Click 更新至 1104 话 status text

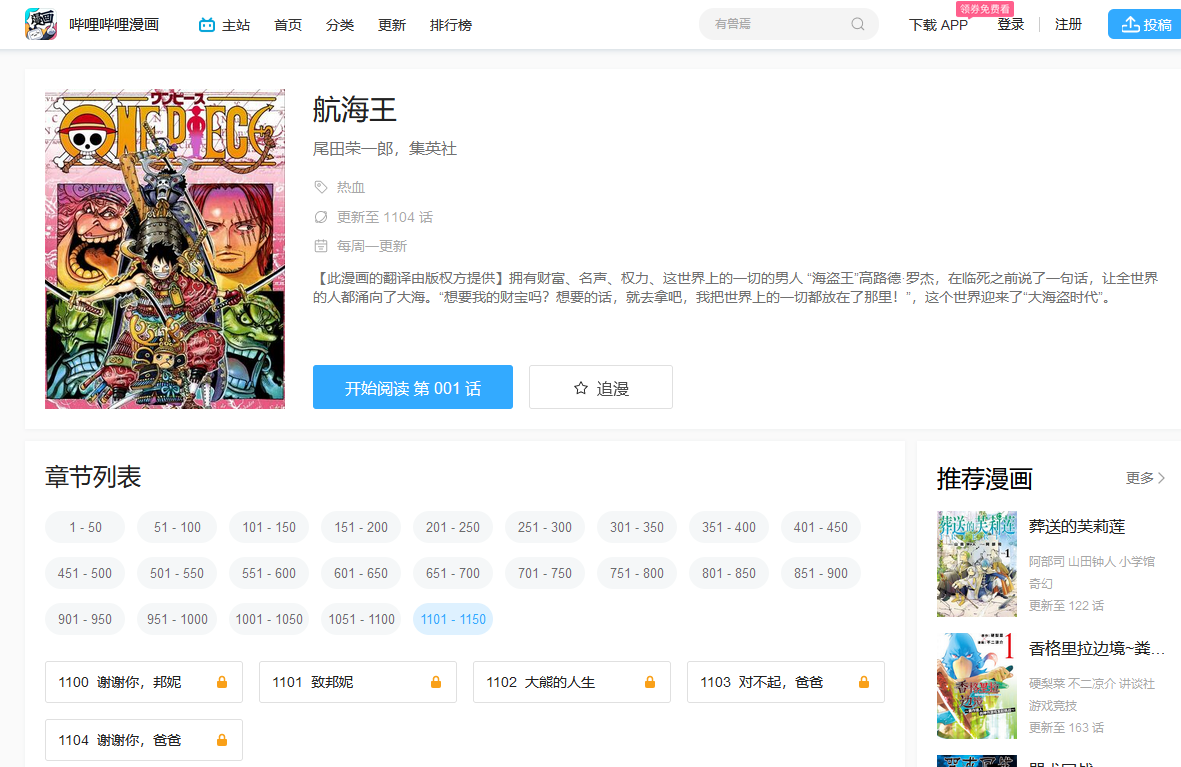tap(385, 217)
